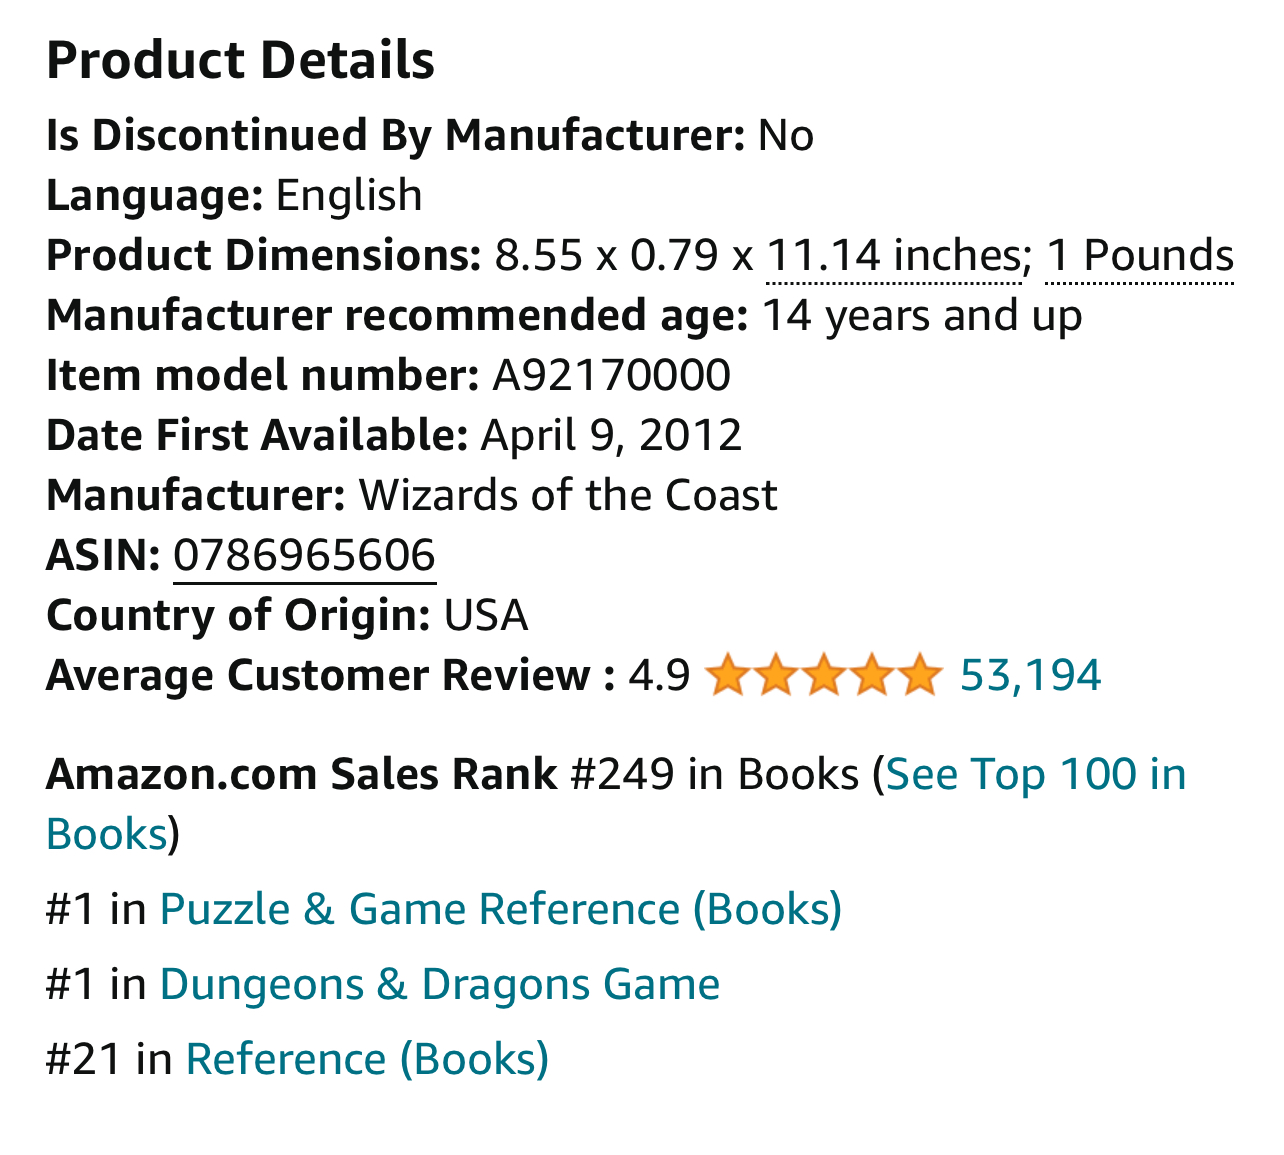The image size is (1284, 1155).
Task: Click the dotted-underlined 11.14 inches value
Action: [893, 256]
